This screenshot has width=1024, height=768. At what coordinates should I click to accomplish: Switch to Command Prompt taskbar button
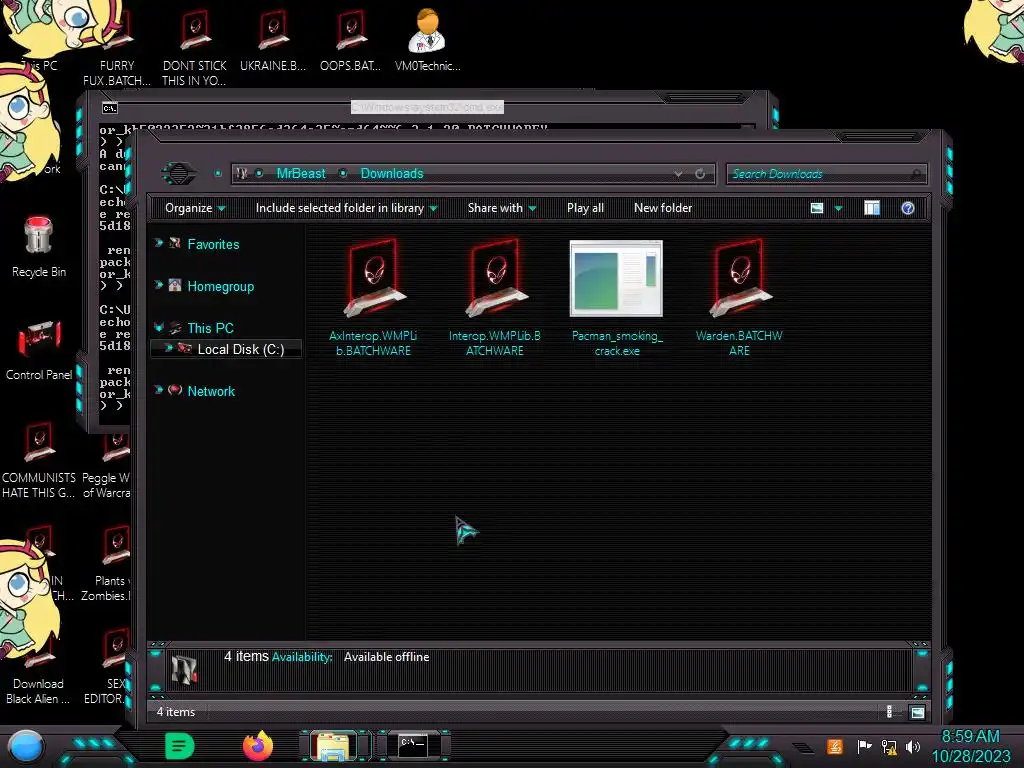(413, 746)
